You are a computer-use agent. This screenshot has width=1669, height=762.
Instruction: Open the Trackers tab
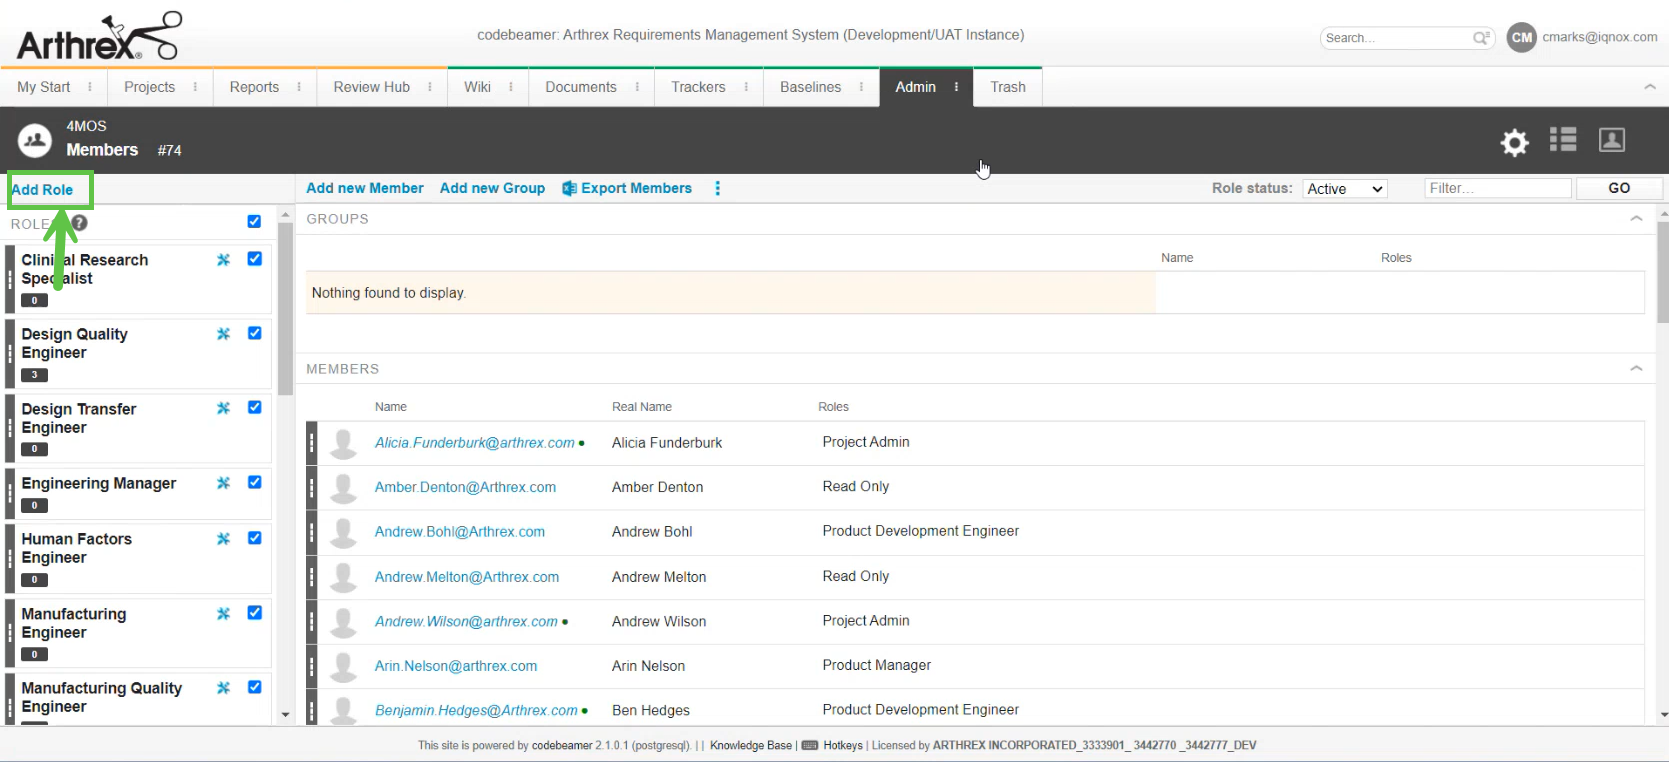(698, 87)
